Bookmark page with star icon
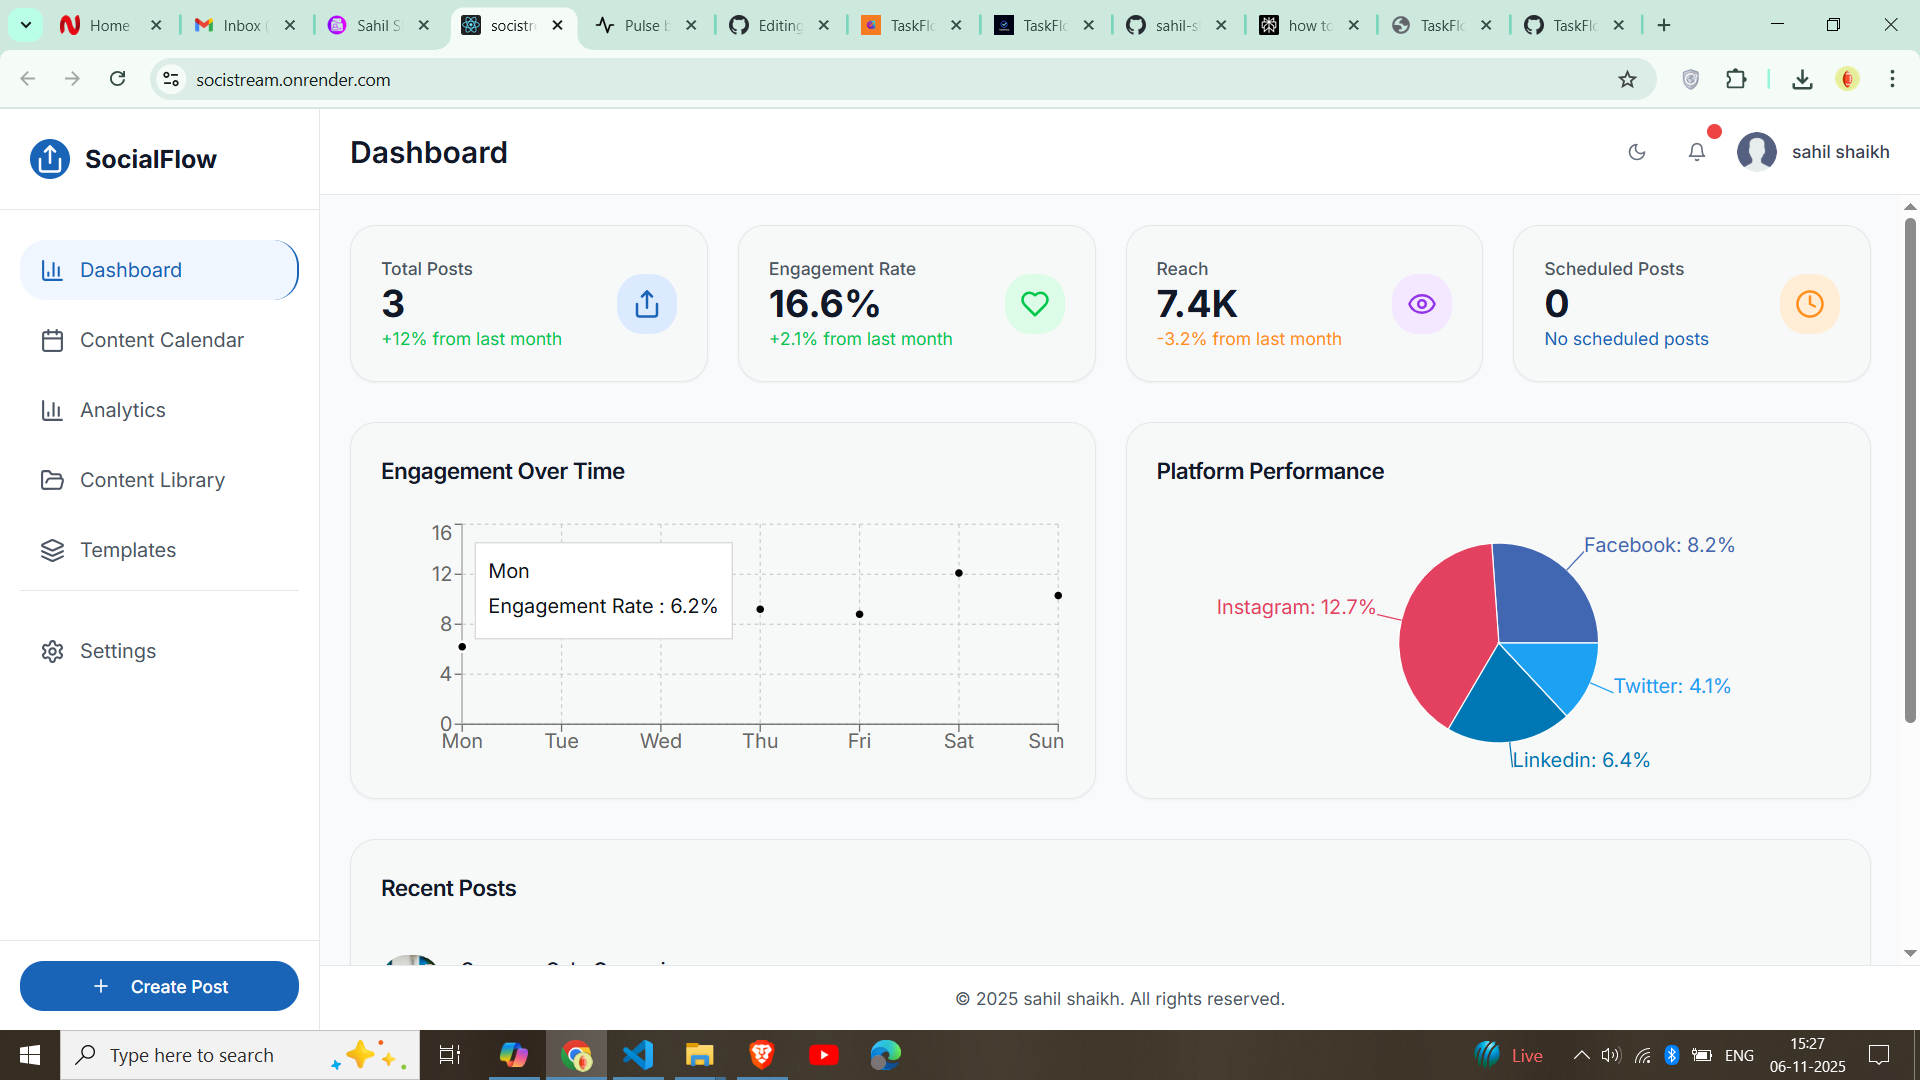The width and height of the screenshot is (1920, 1080). coord(1627,79)
